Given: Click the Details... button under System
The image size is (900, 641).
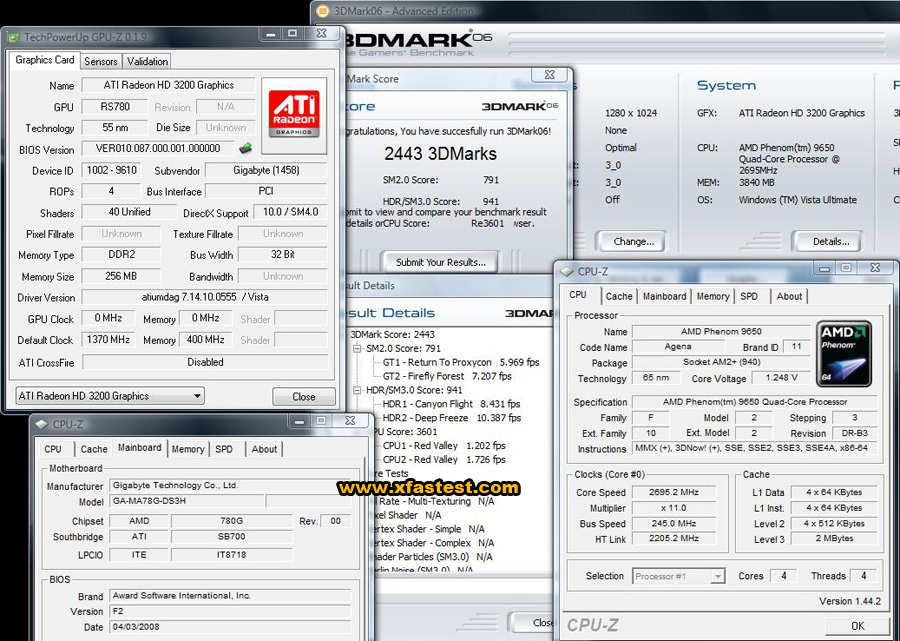Looking at the screenshot, I should (x=830, y=241).
